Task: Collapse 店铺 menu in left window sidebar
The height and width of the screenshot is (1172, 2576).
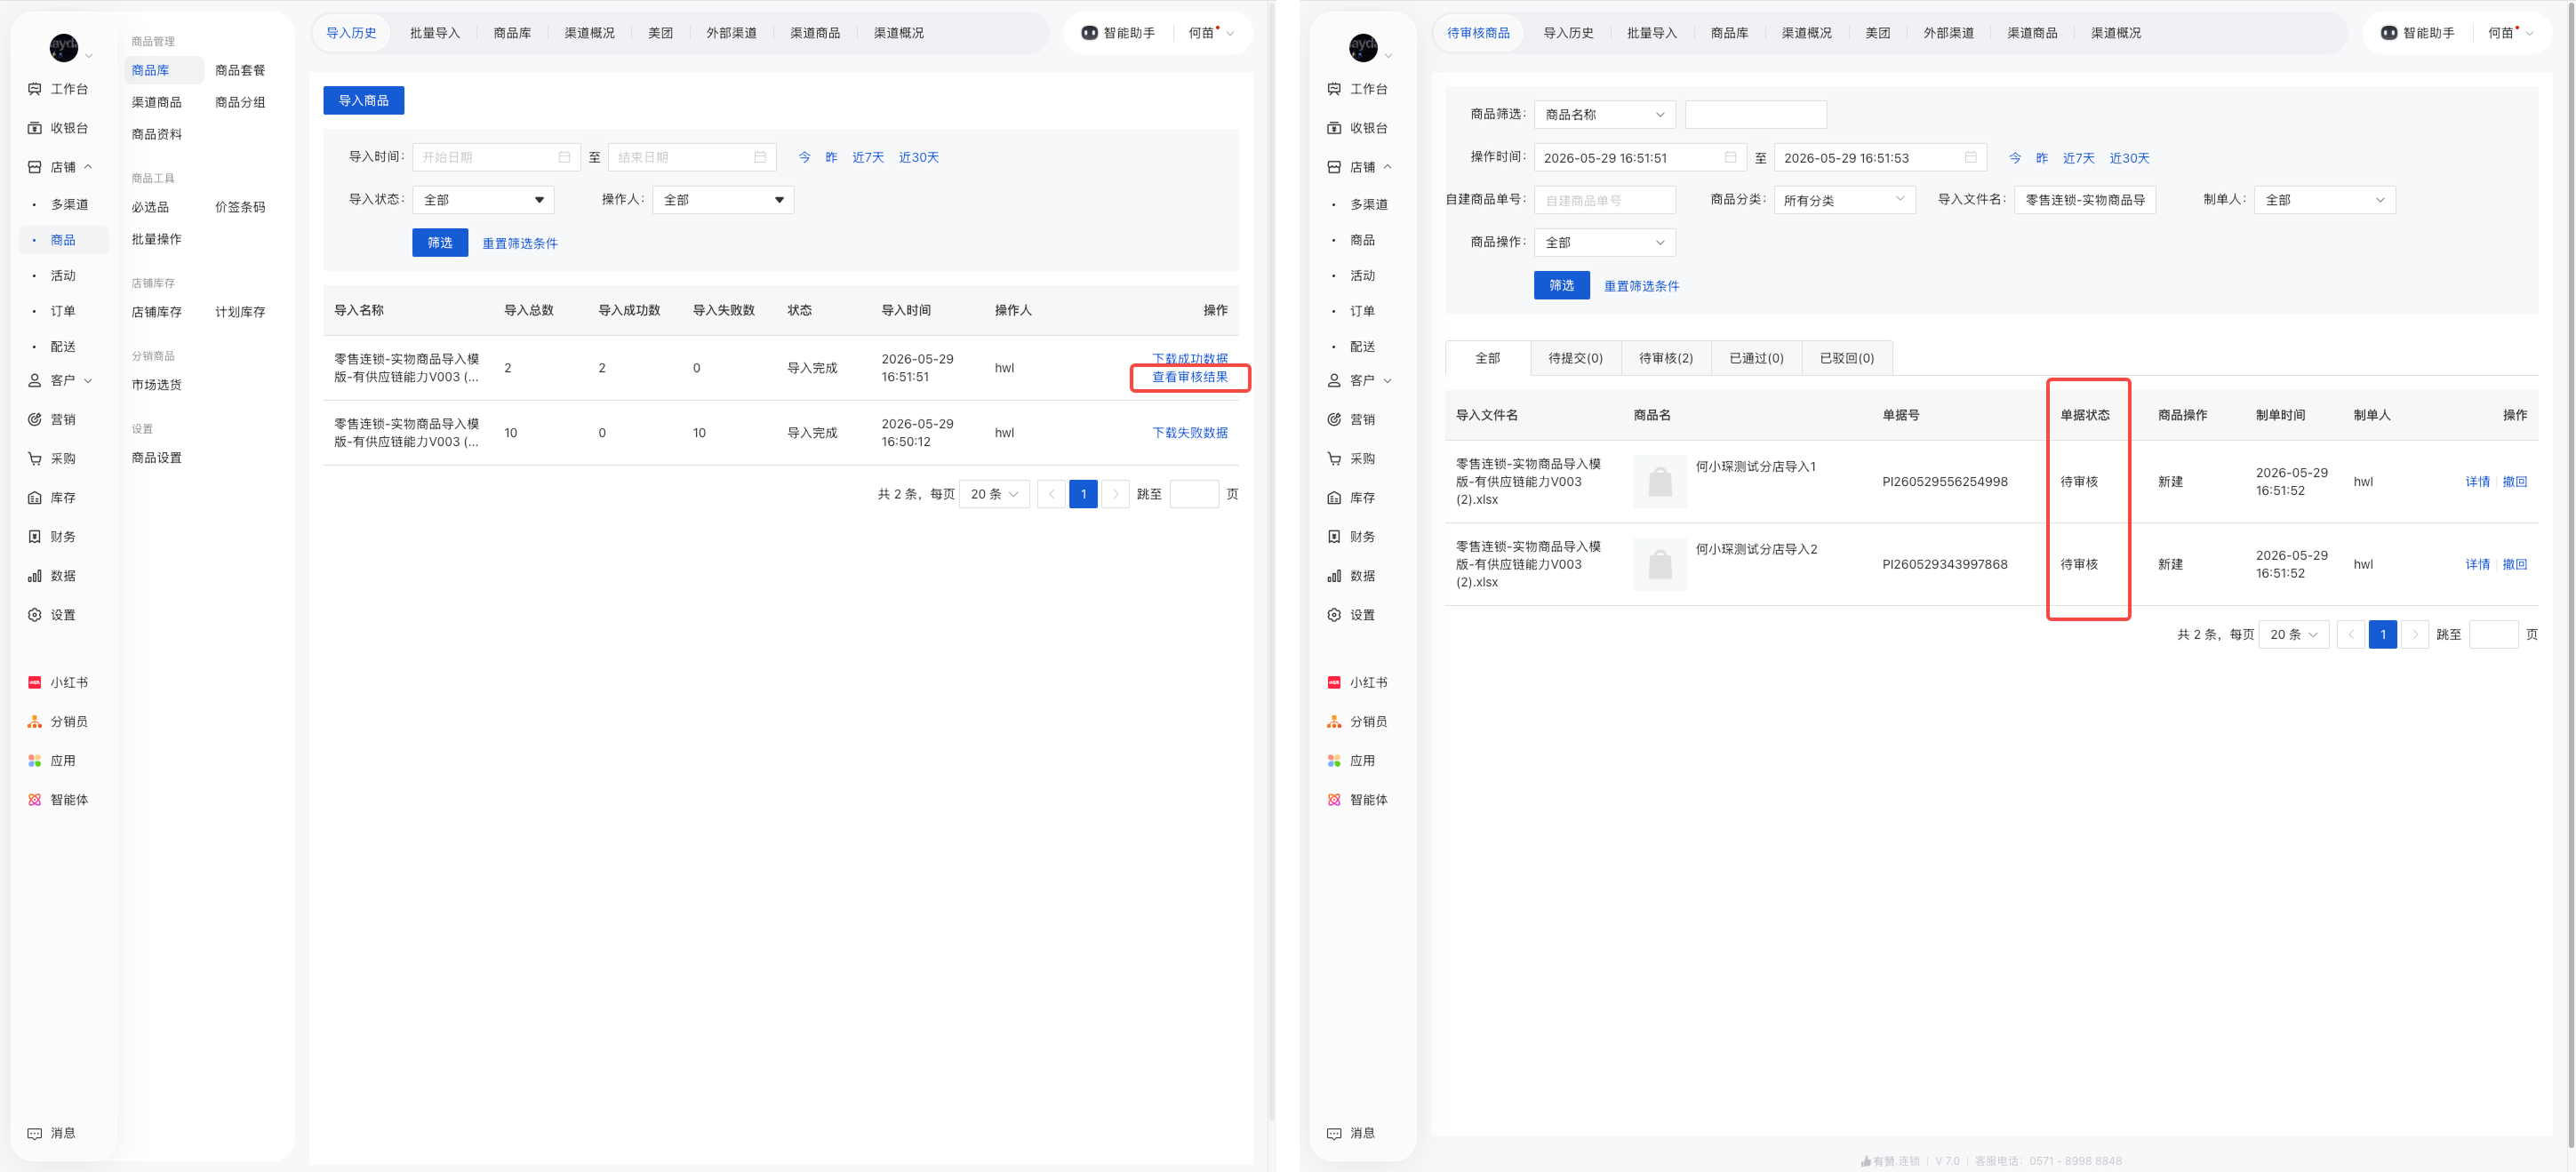Action: point(88,167)
